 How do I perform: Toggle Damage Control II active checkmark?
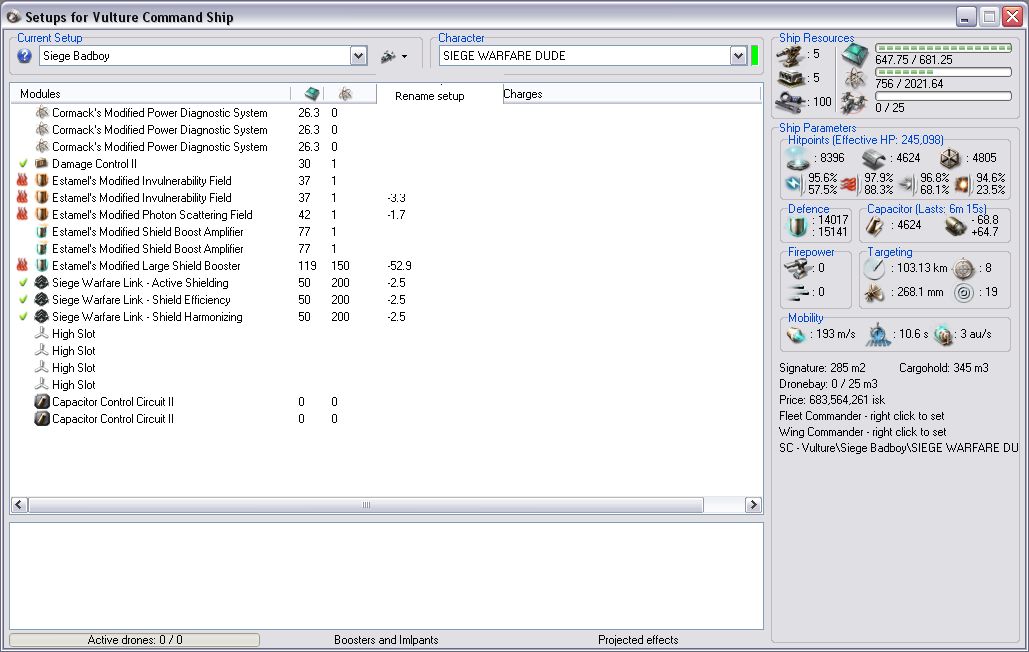point(23,164)
